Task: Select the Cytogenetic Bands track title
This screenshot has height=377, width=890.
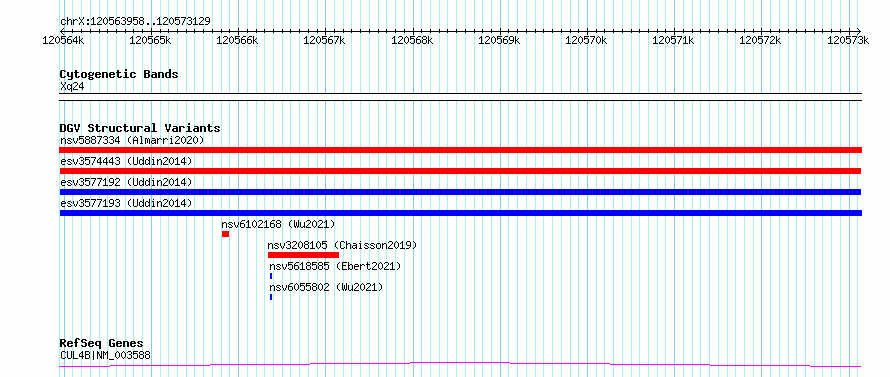Action: (119, 74)
